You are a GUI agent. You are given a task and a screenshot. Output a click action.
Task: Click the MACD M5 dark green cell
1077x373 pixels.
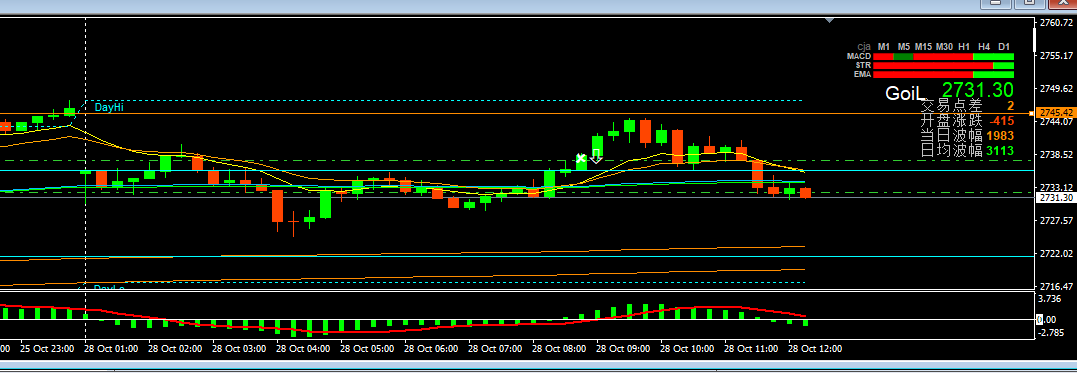click(x=903, y=56)
